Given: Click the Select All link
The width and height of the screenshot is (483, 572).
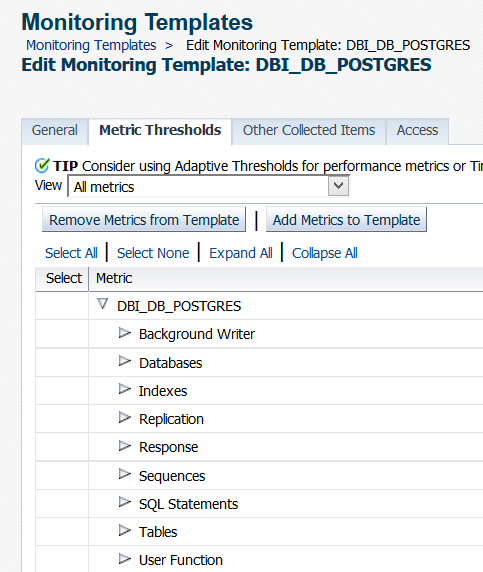Looking at the screenshot, I should (x=71, y=253).
